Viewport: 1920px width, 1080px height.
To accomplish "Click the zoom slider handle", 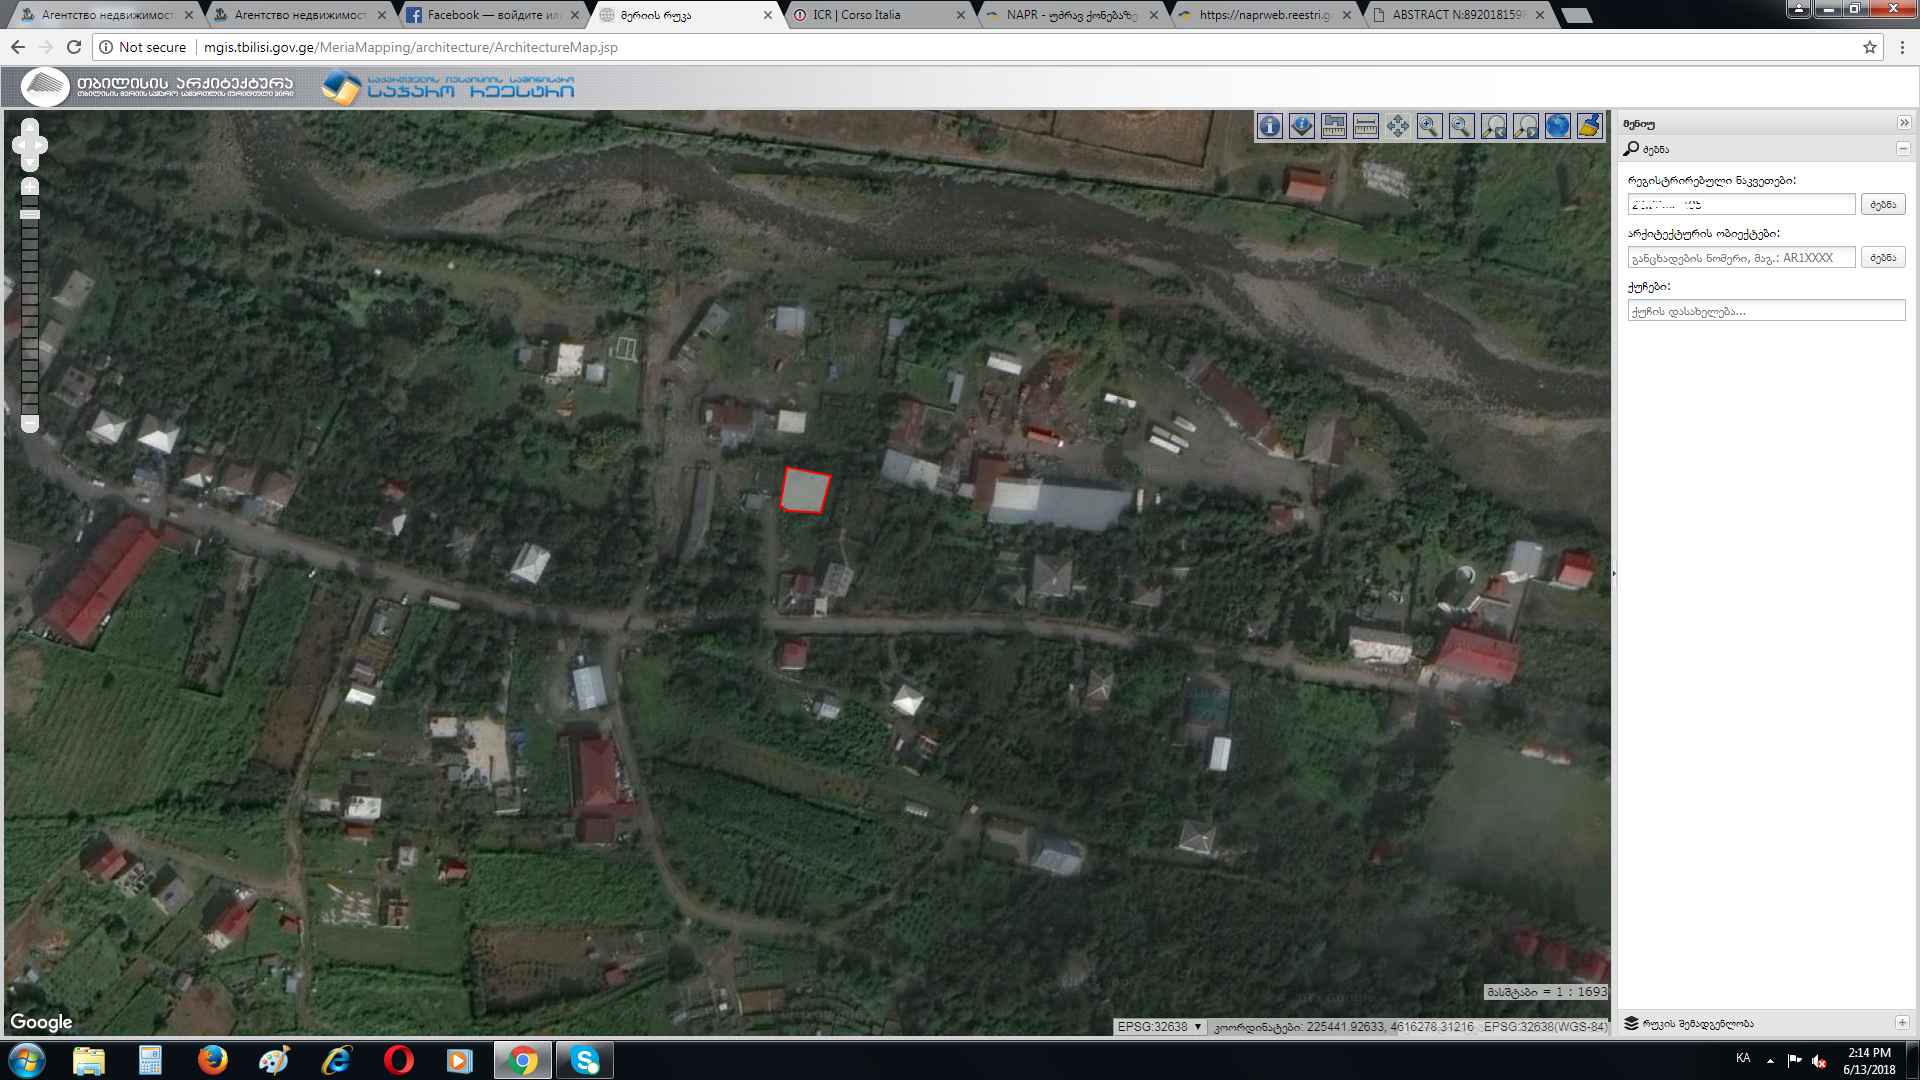I will point(30,215).
